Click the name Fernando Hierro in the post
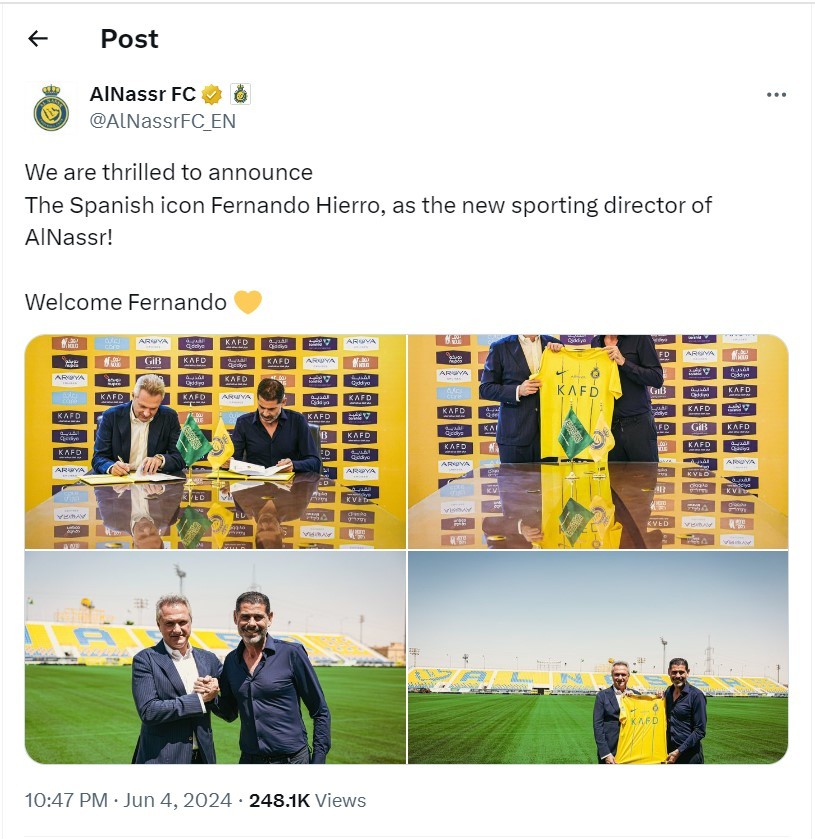This screenshot has width=815, height=839. (x=309, y=205)
